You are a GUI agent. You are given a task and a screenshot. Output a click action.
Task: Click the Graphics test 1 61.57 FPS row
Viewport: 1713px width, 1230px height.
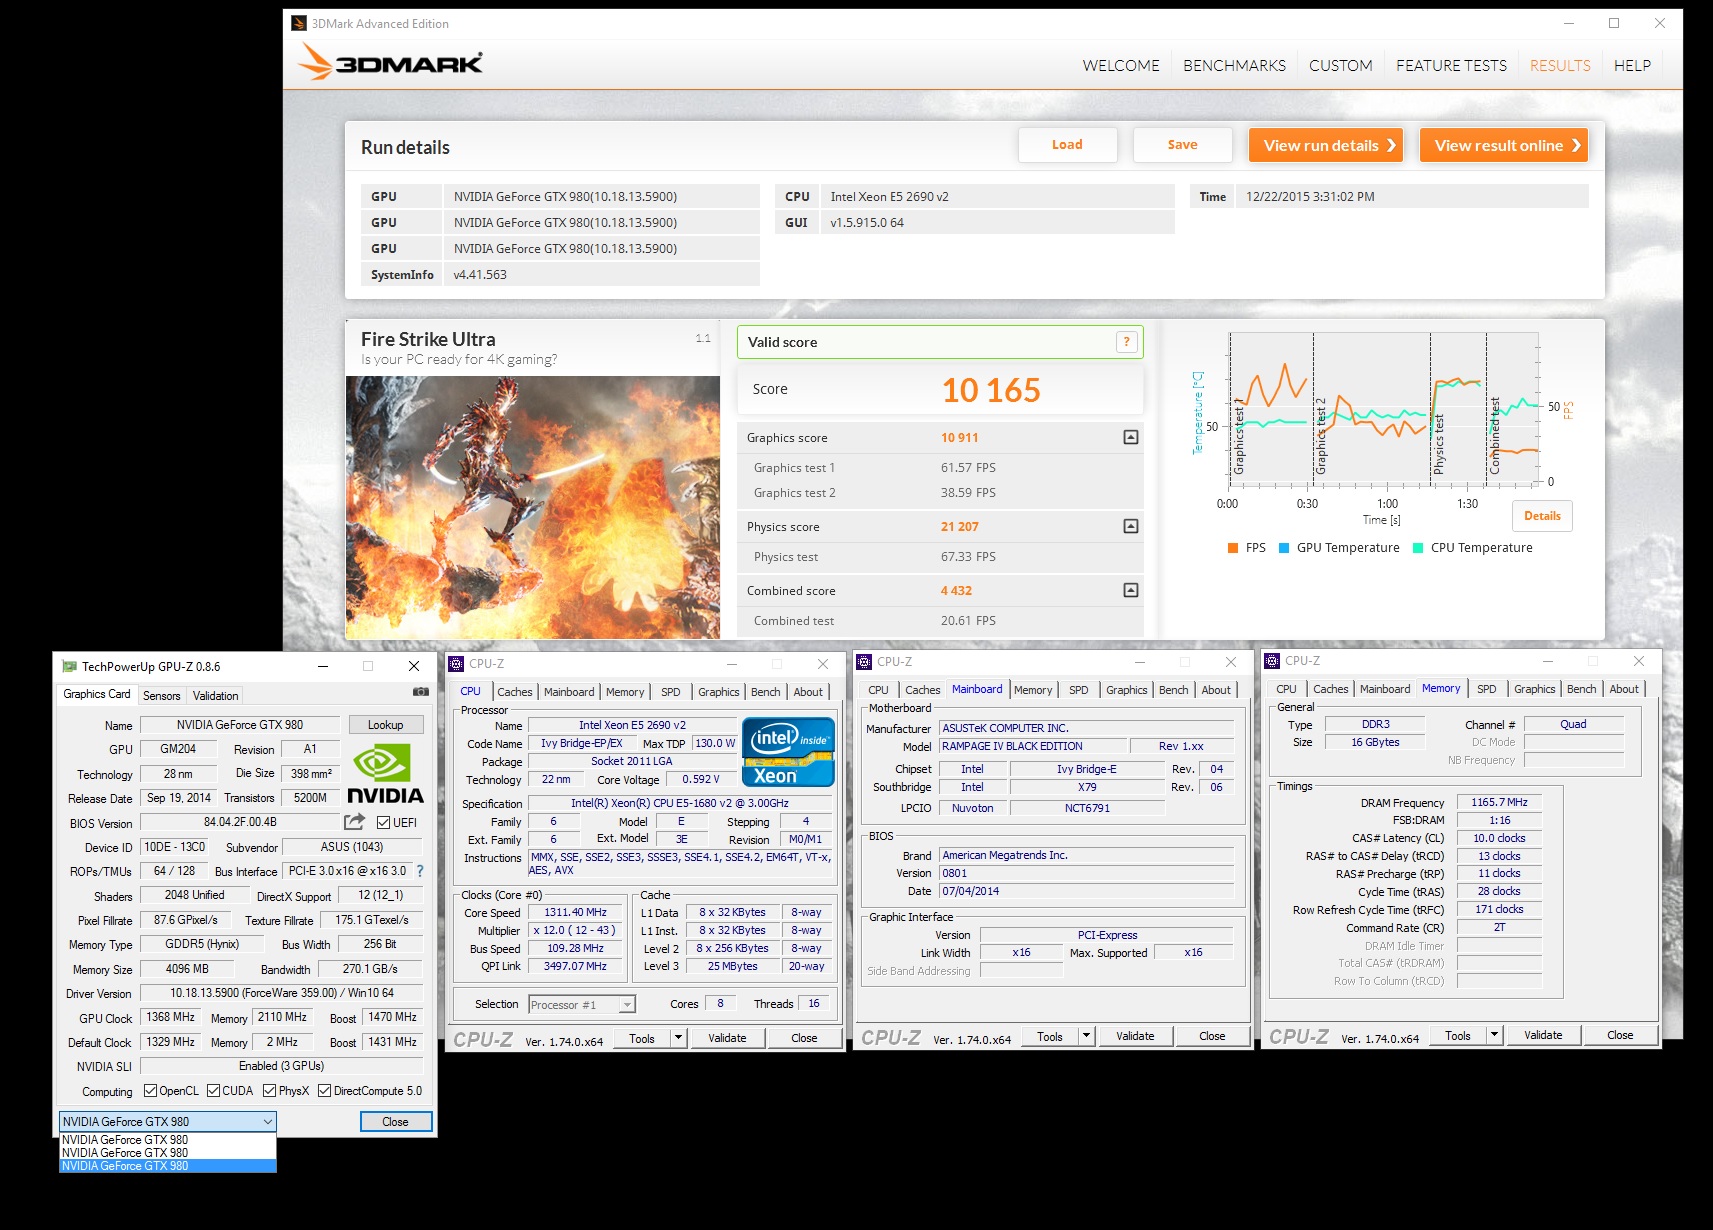(x=940, y=467)
